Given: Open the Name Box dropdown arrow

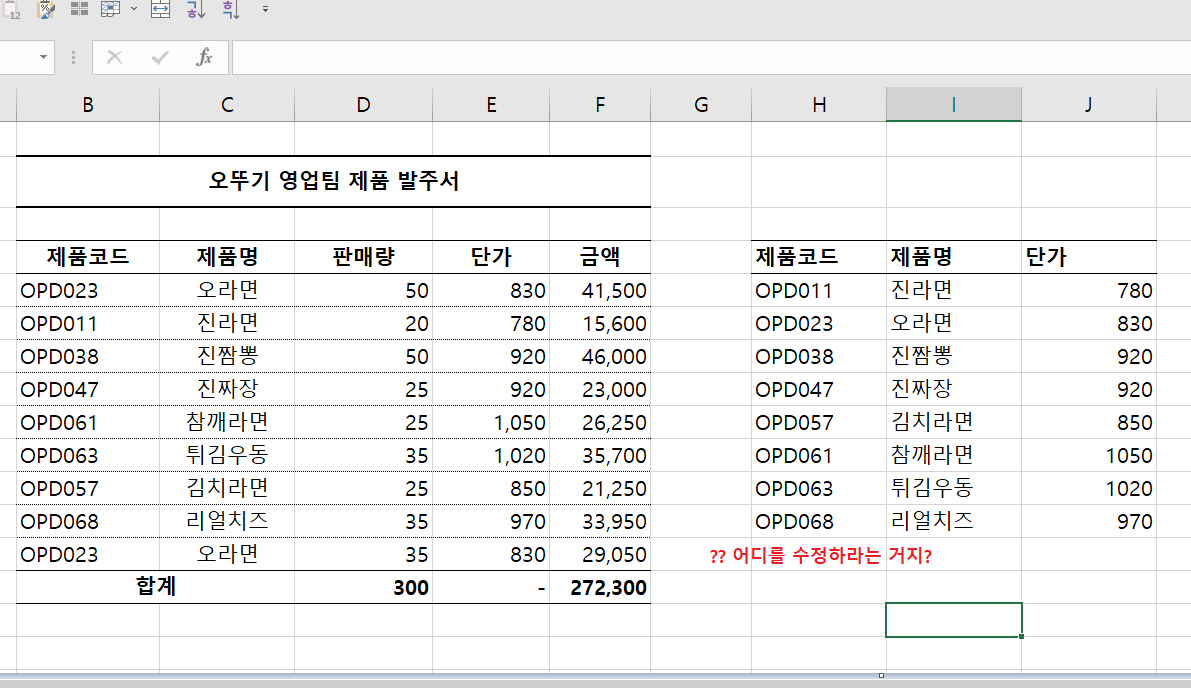Looking at the screenshot, I should [x=43, y=57].
